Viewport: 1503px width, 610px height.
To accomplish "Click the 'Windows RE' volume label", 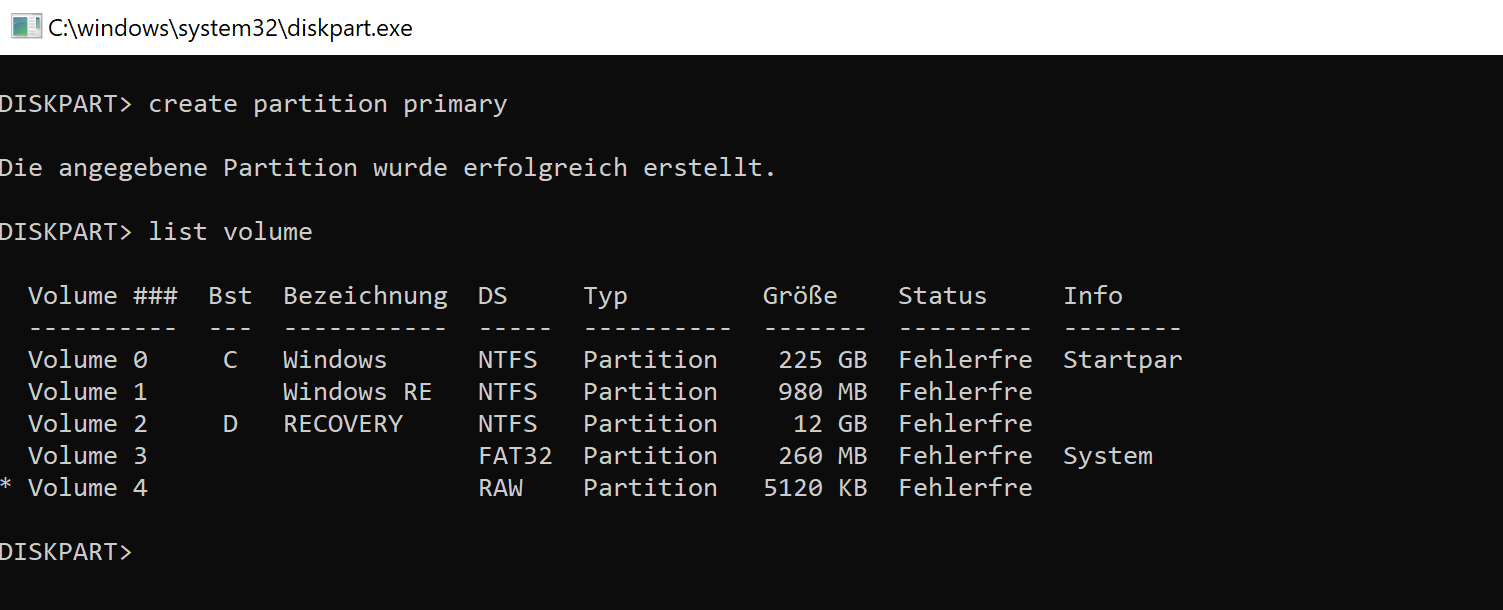I will [357, 392].
